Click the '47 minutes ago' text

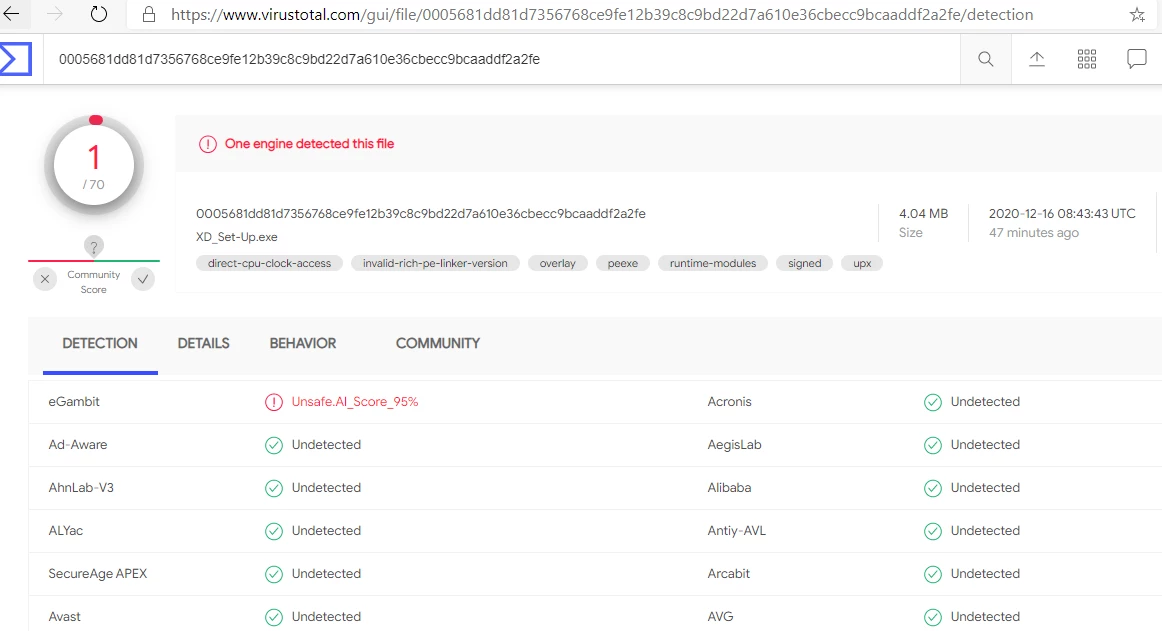(x=1034, y=233)
